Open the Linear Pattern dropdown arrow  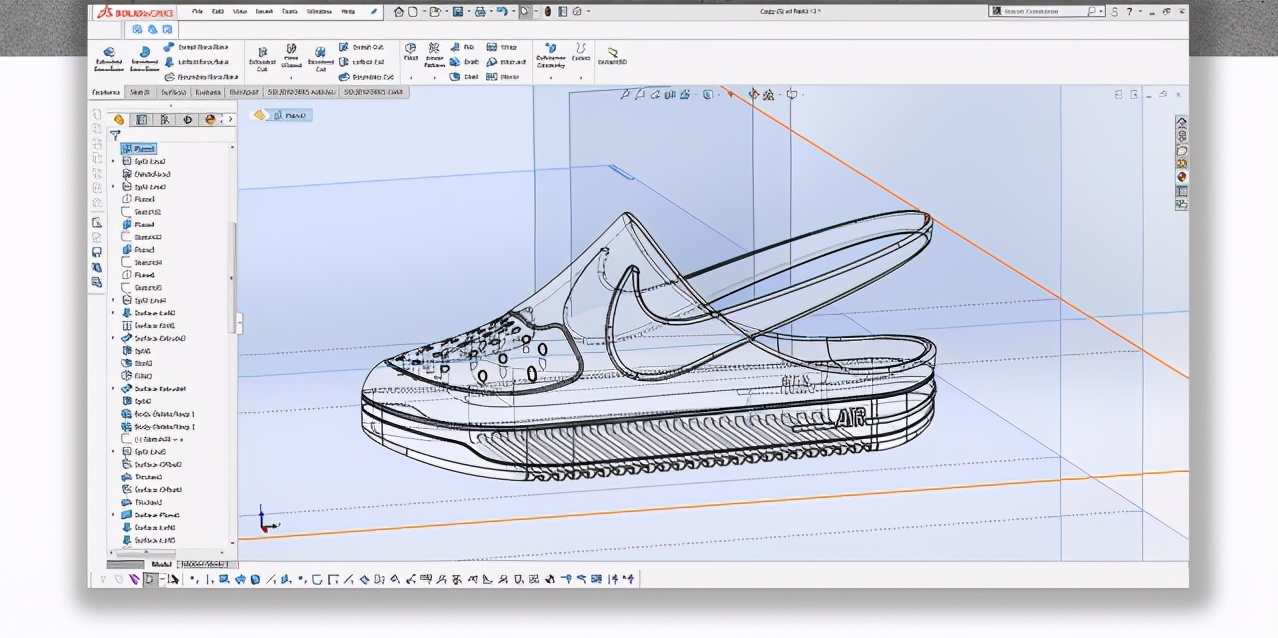[435, 77]
